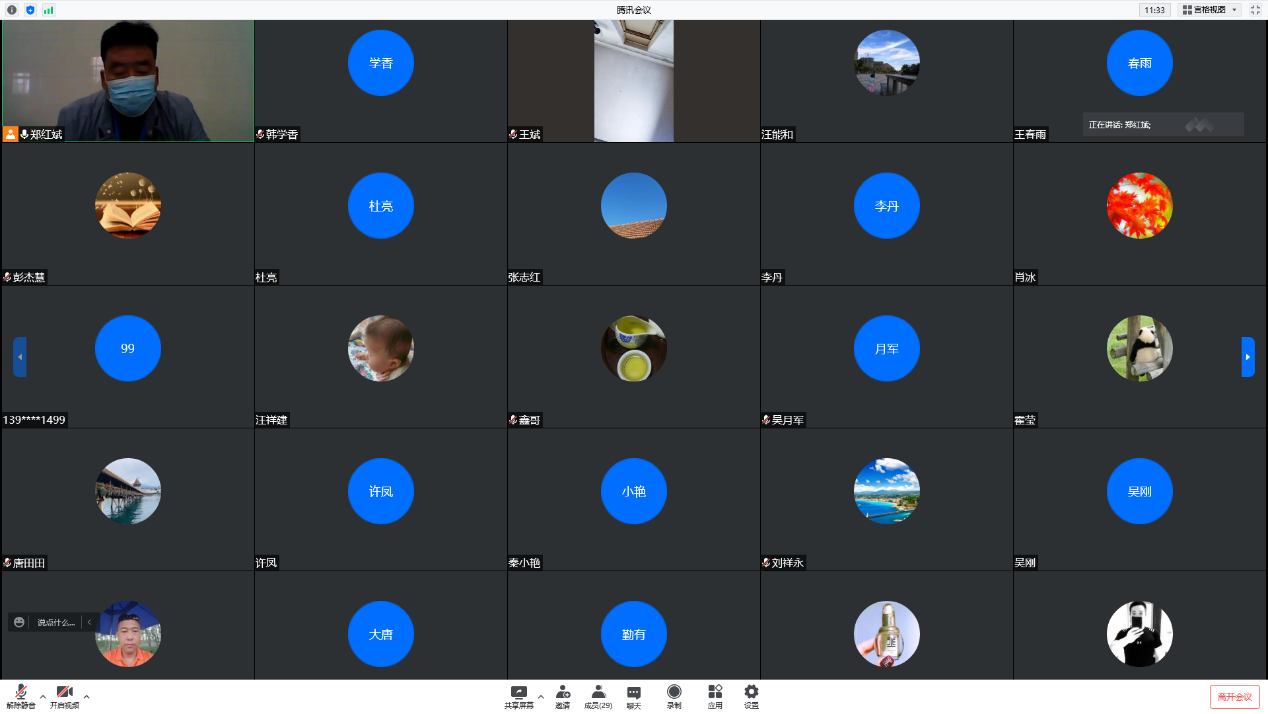The image size is (1268, 714).
Task: Click the meeting info icon in title bar
Action: coord(12,10)
